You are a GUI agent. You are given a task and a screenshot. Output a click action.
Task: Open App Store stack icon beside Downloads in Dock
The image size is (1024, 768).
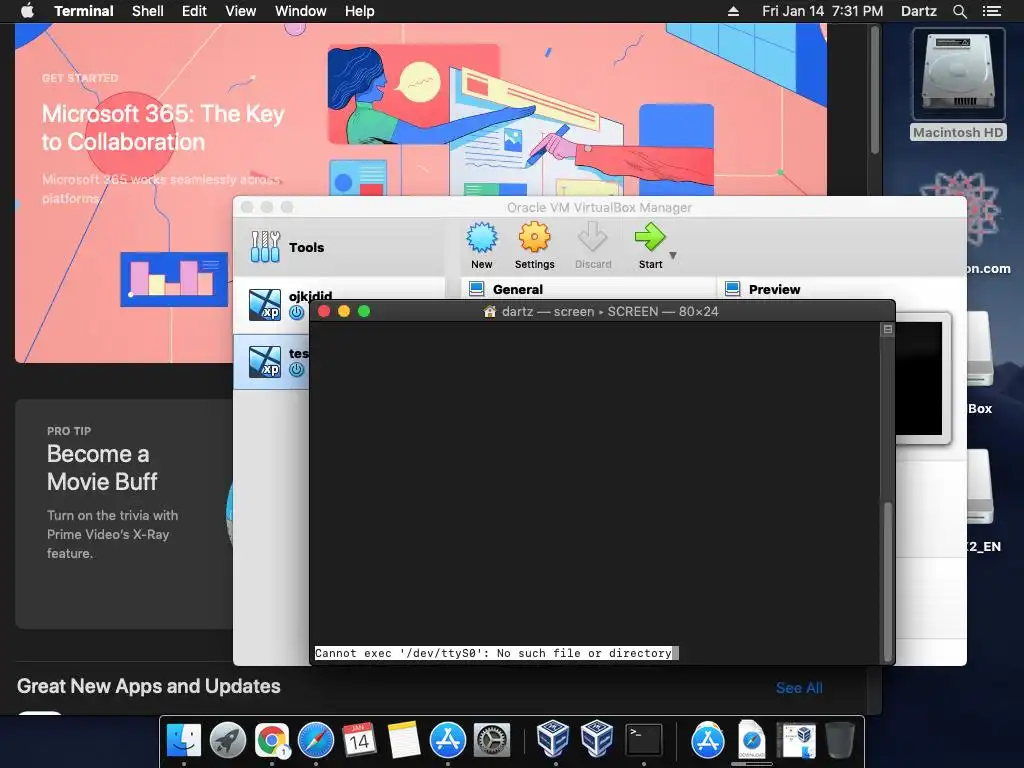coord(708,741)
